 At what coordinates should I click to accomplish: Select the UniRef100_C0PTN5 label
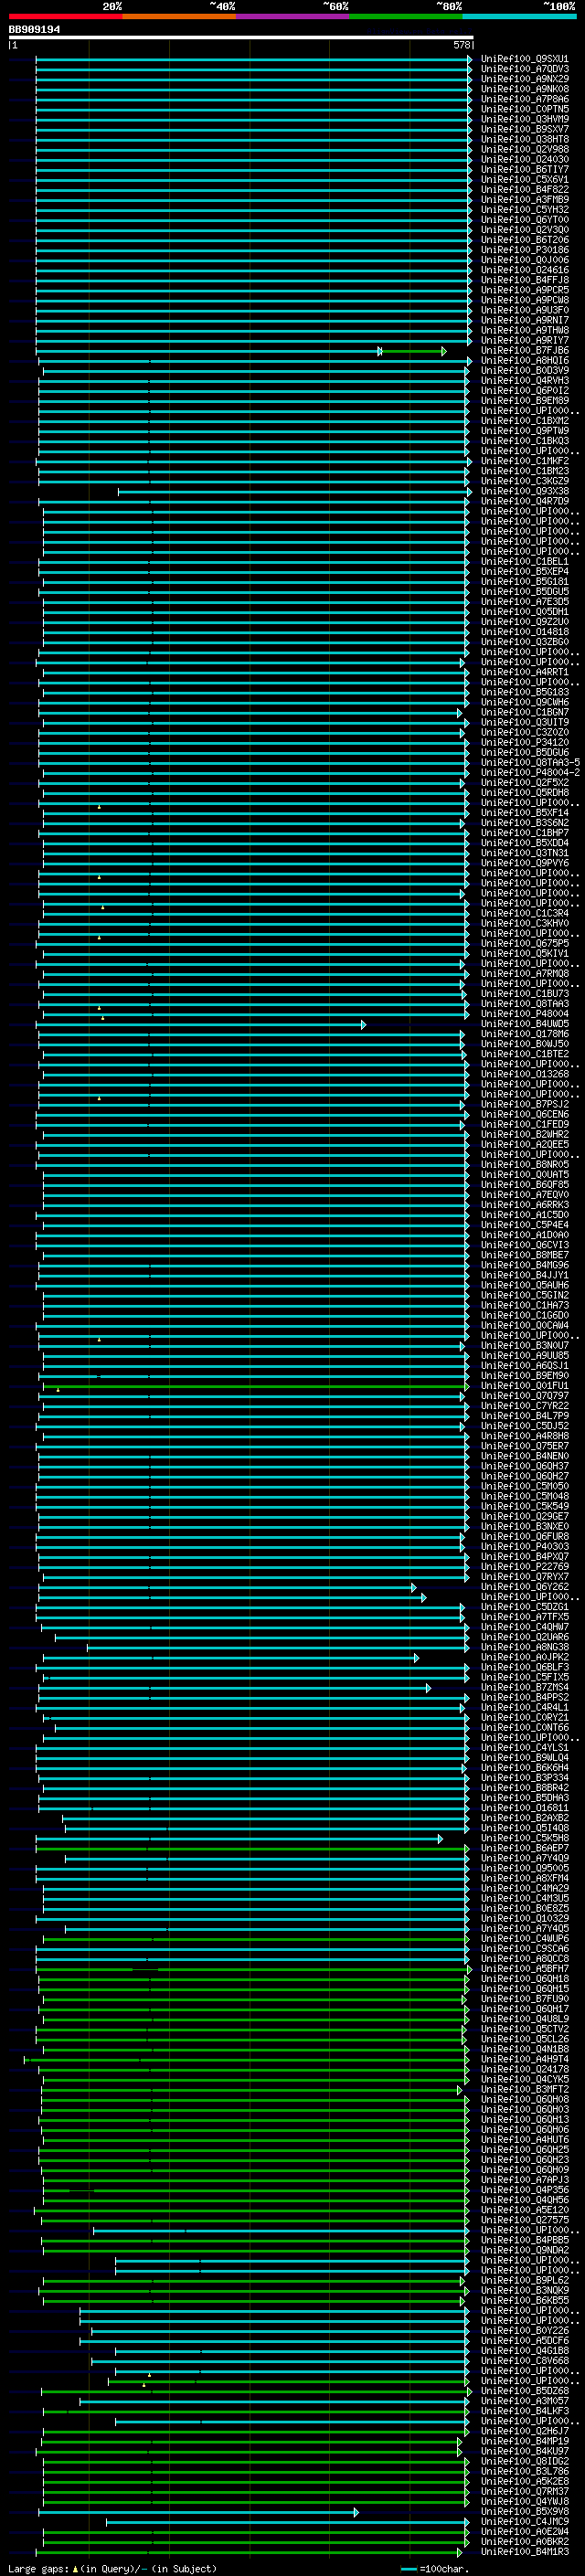(x=524, y=109)
